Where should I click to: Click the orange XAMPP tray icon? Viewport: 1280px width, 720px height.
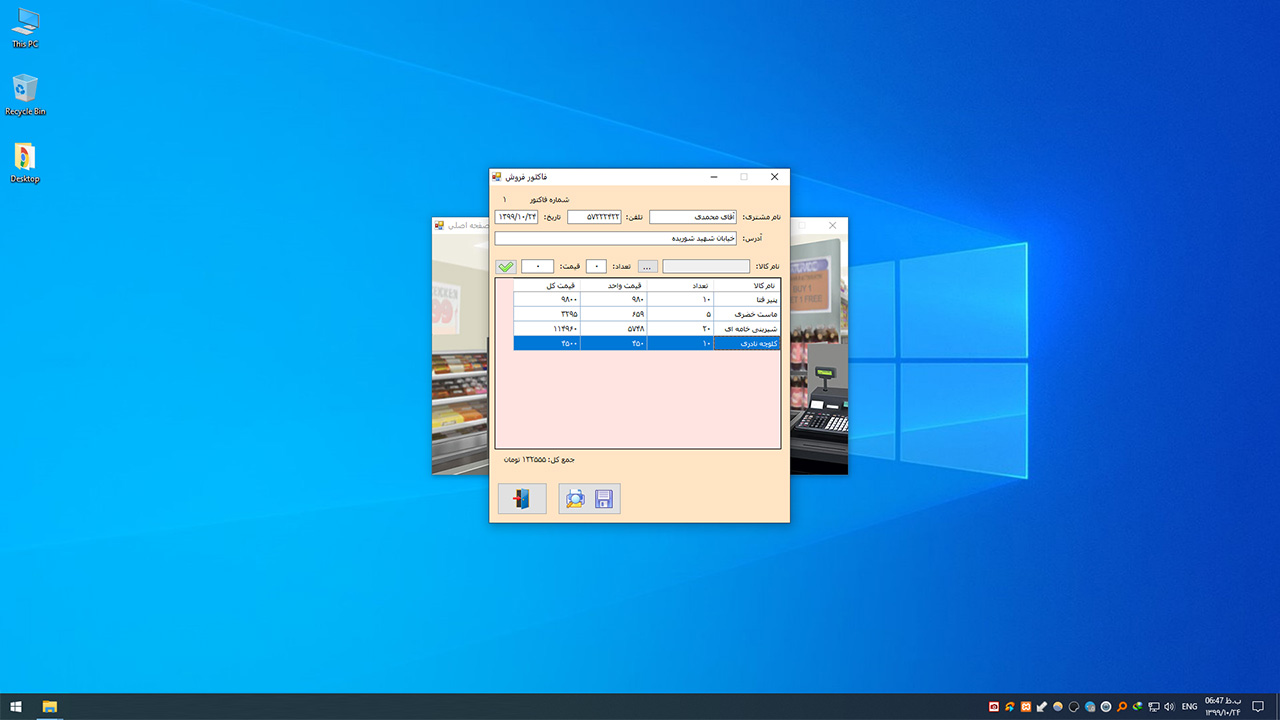(x=1026, y=707)
